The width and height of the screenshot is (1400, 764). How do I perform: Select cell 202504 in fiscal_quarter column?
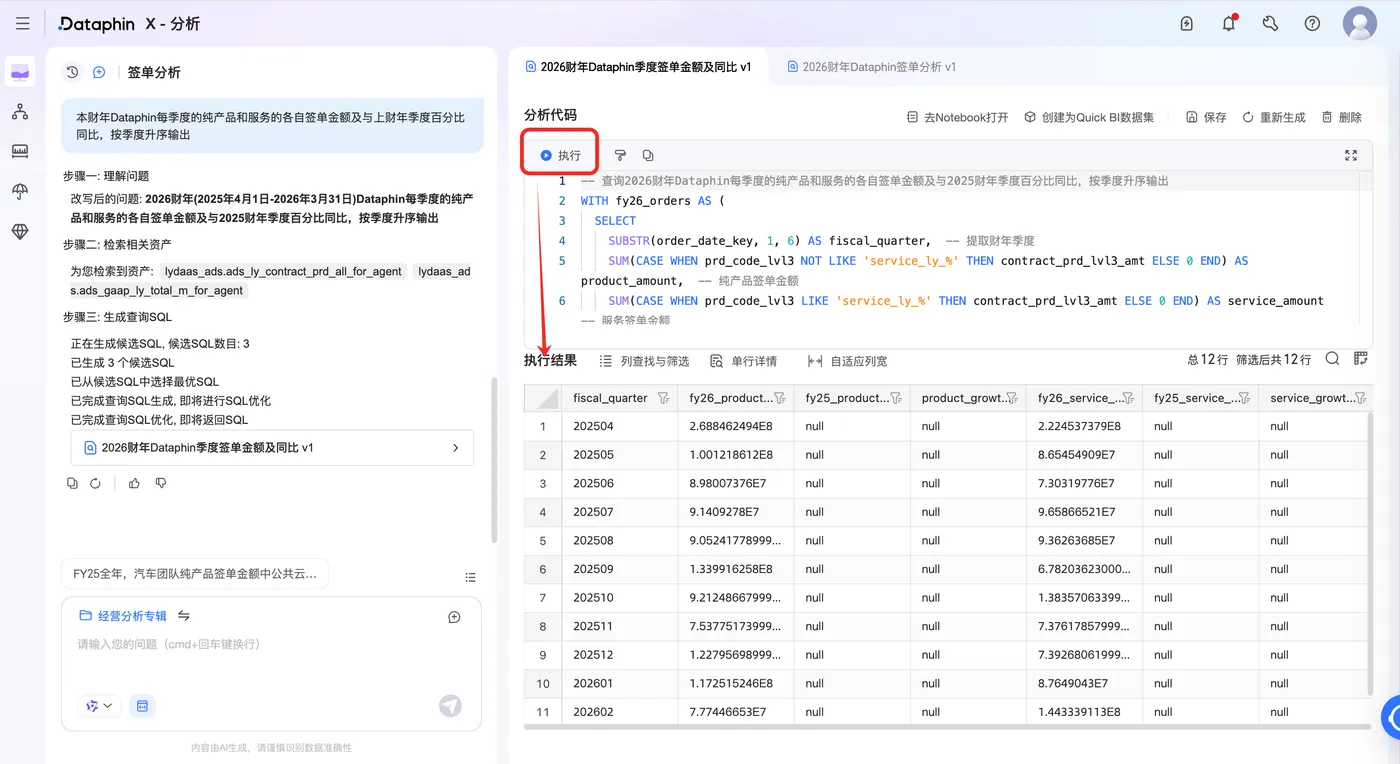(619, 426)
